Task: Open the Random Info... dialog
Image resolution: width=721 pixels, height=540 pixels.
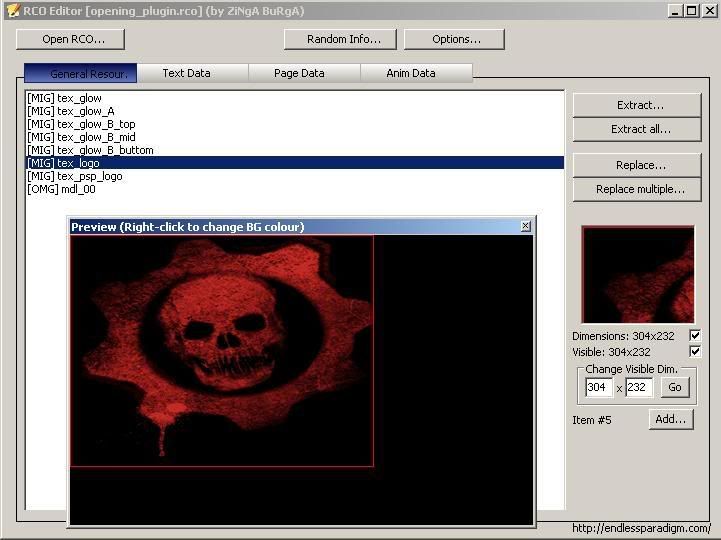Action: (x=340, y=40)
